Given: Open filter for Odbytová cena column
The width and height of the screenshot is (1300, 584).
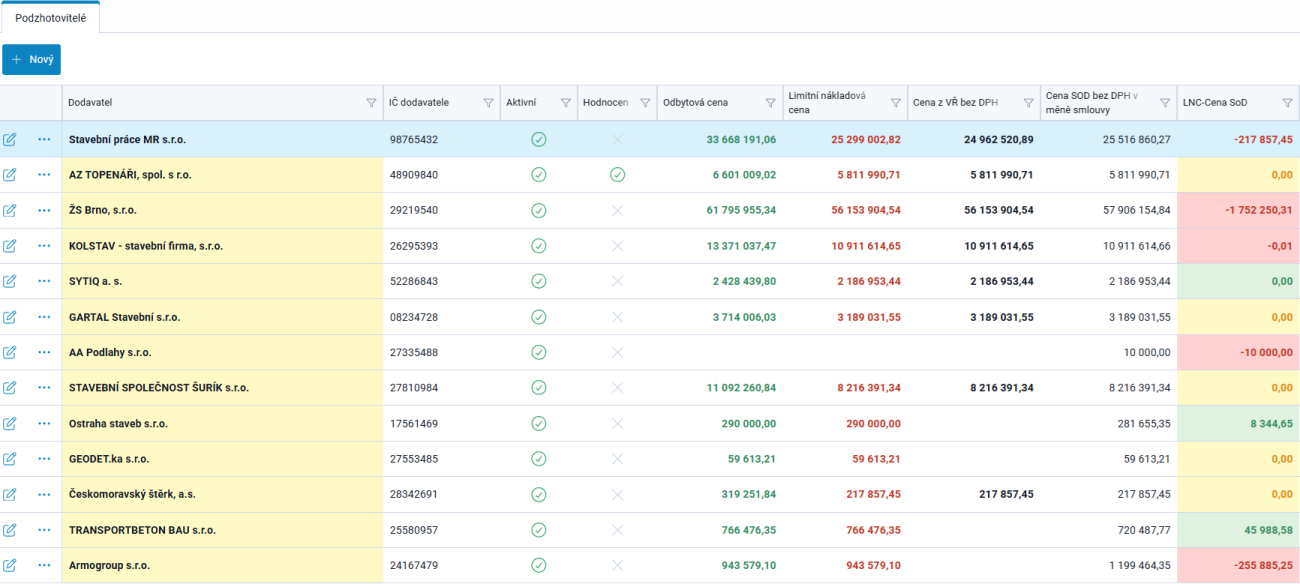Looking at the screenshot, I should 770,103.
